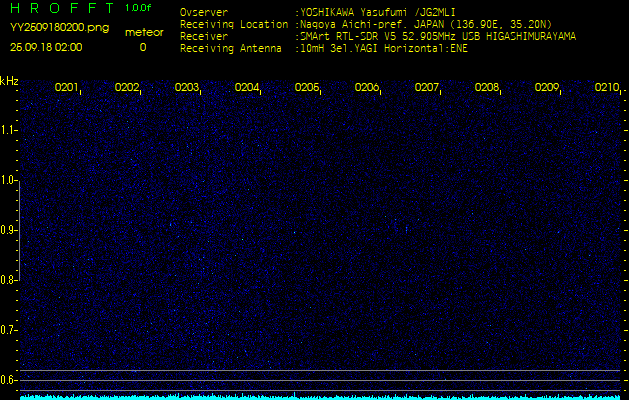This screenshot has width=629, height=400.
Task: Click the Receiving Antenna label
Action: pyautogui.click(x=231, y=49)
